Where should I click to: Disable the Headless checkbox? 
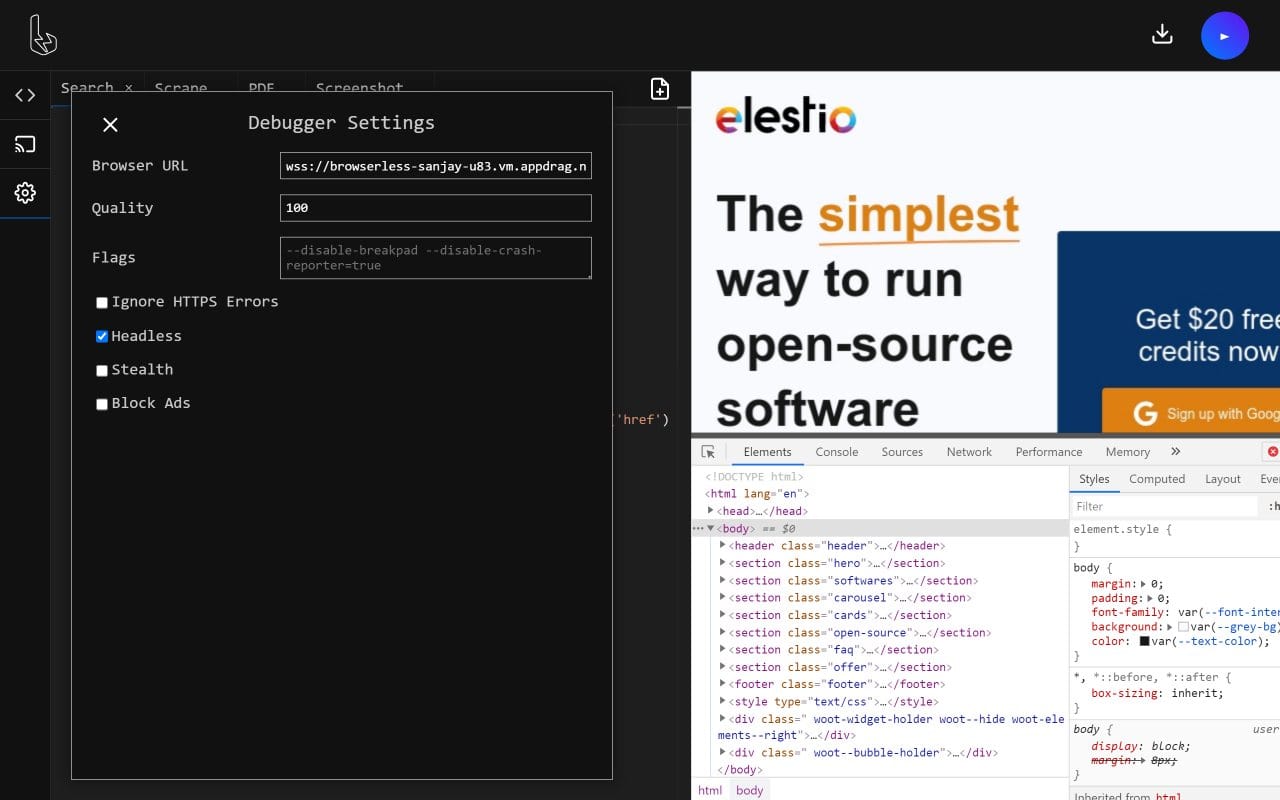pyautogui.click(x=101, y=335)
